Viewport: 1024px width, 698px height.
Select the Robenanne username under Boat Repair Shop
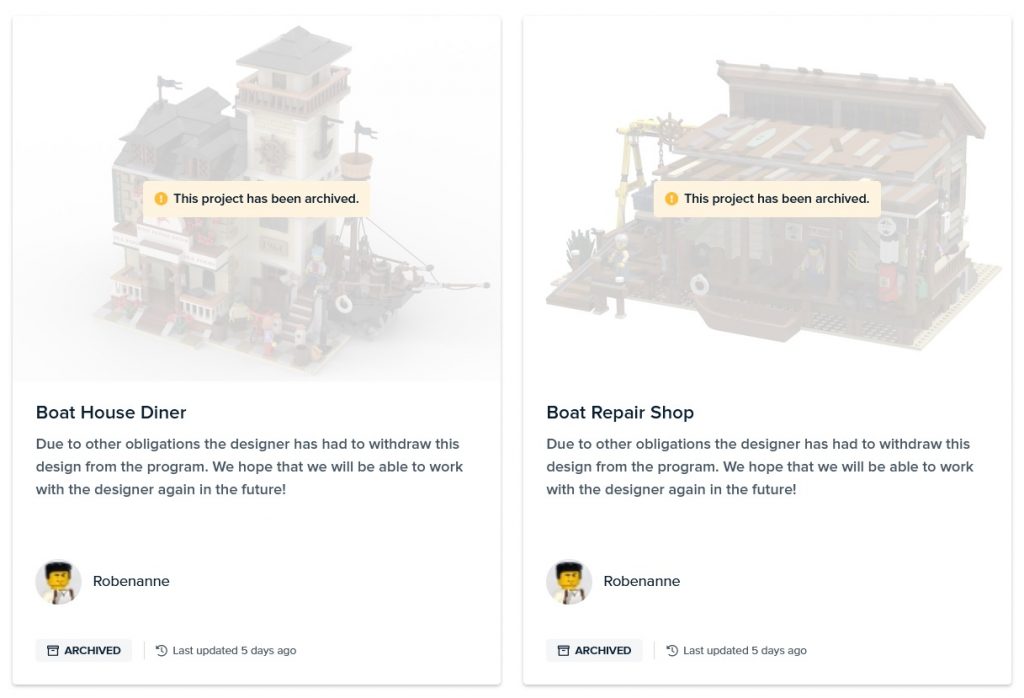coord(642,581)
